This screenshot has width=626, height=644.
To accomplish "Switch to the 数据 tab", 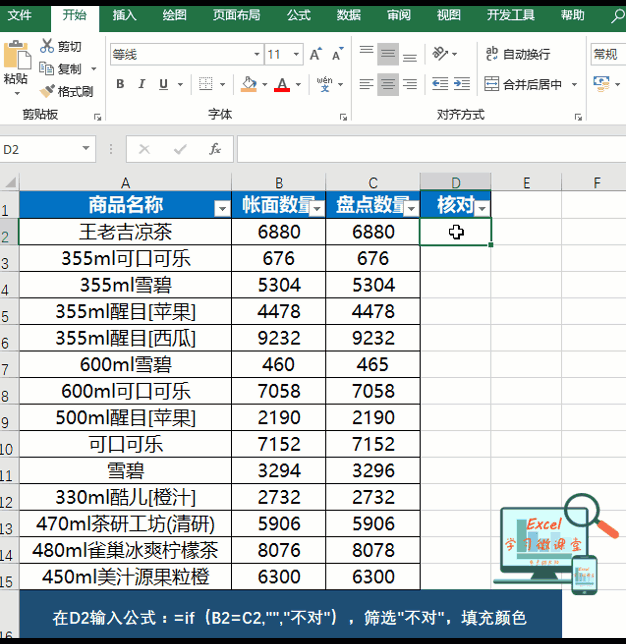I will (x=349, y=16).
